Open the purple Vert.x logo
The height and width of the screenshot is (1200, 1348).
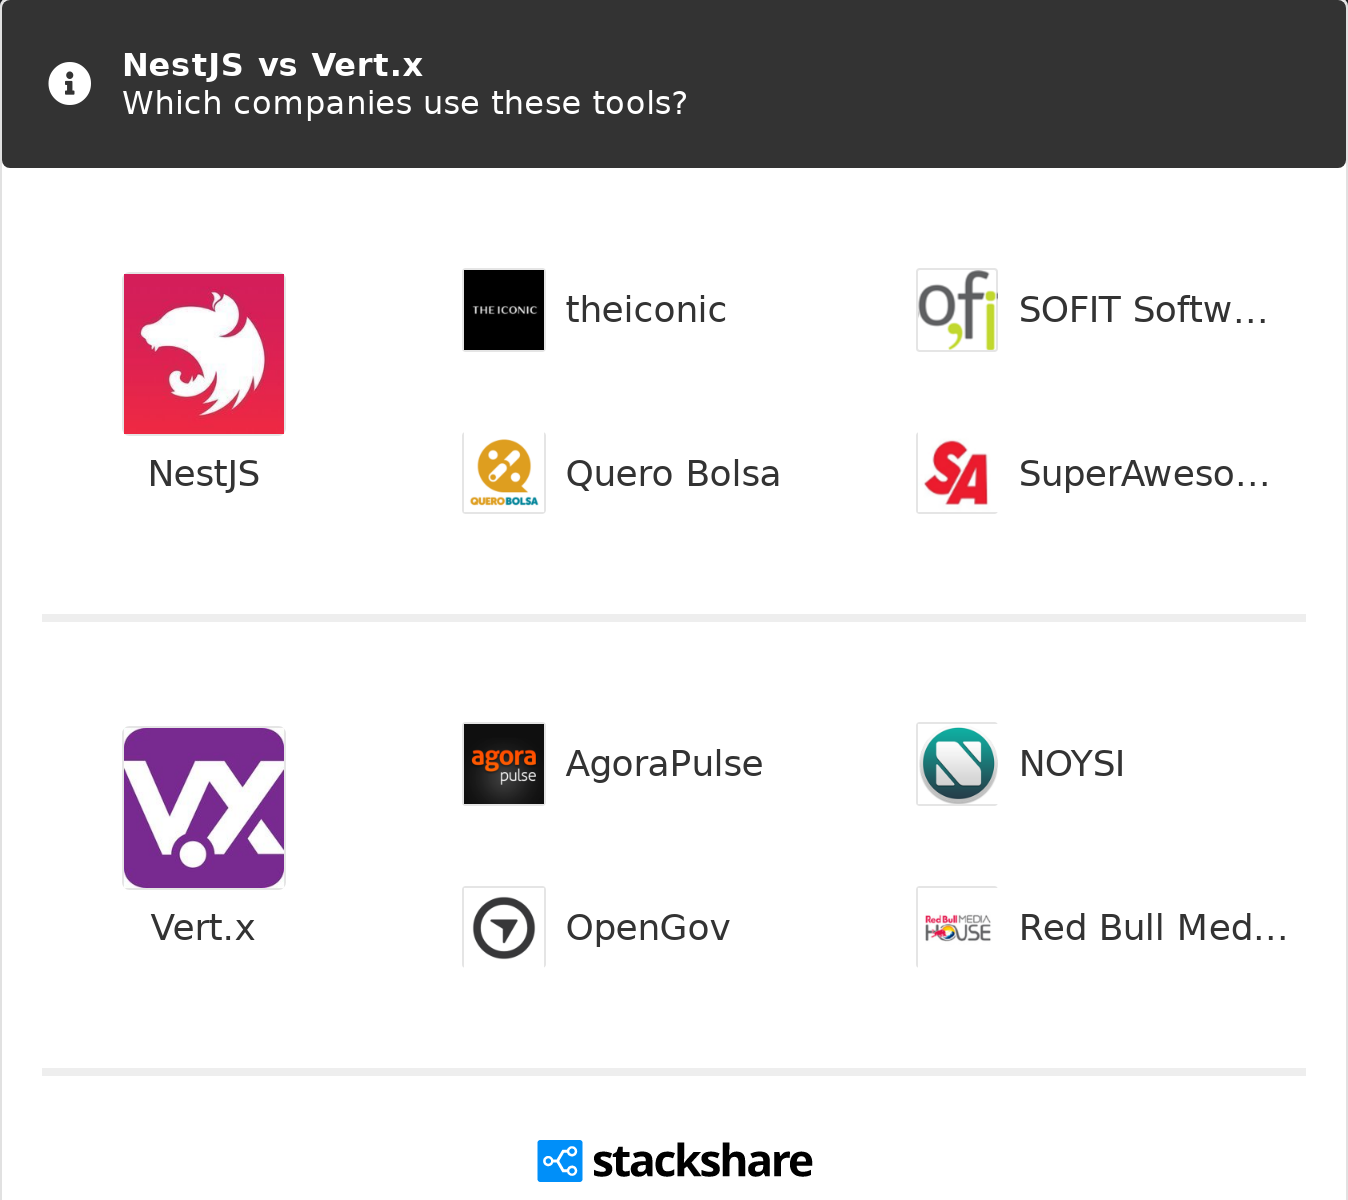point(204,808)
